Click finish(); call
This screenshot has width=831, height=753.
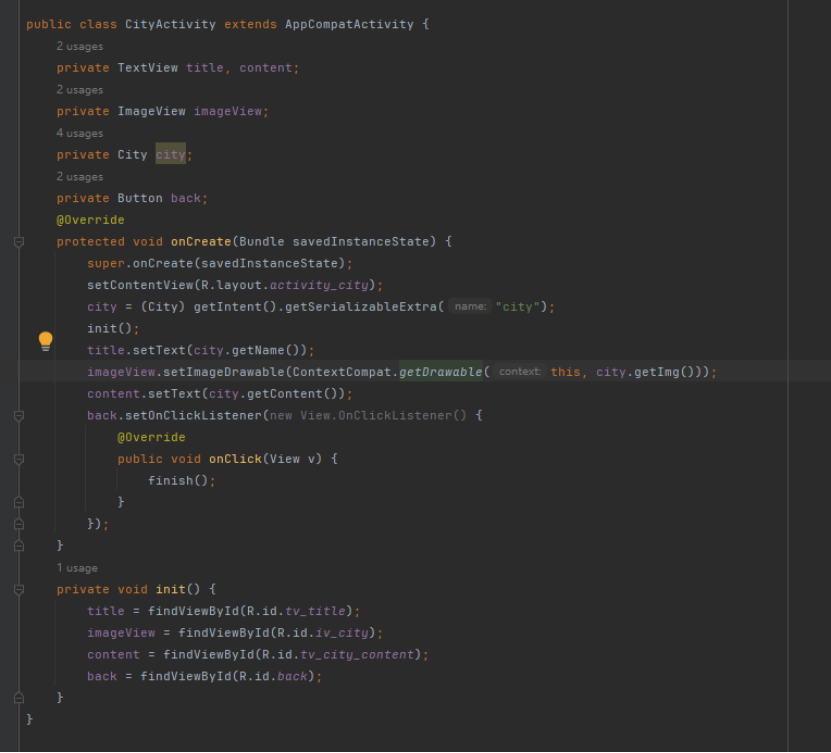[182, 481]
